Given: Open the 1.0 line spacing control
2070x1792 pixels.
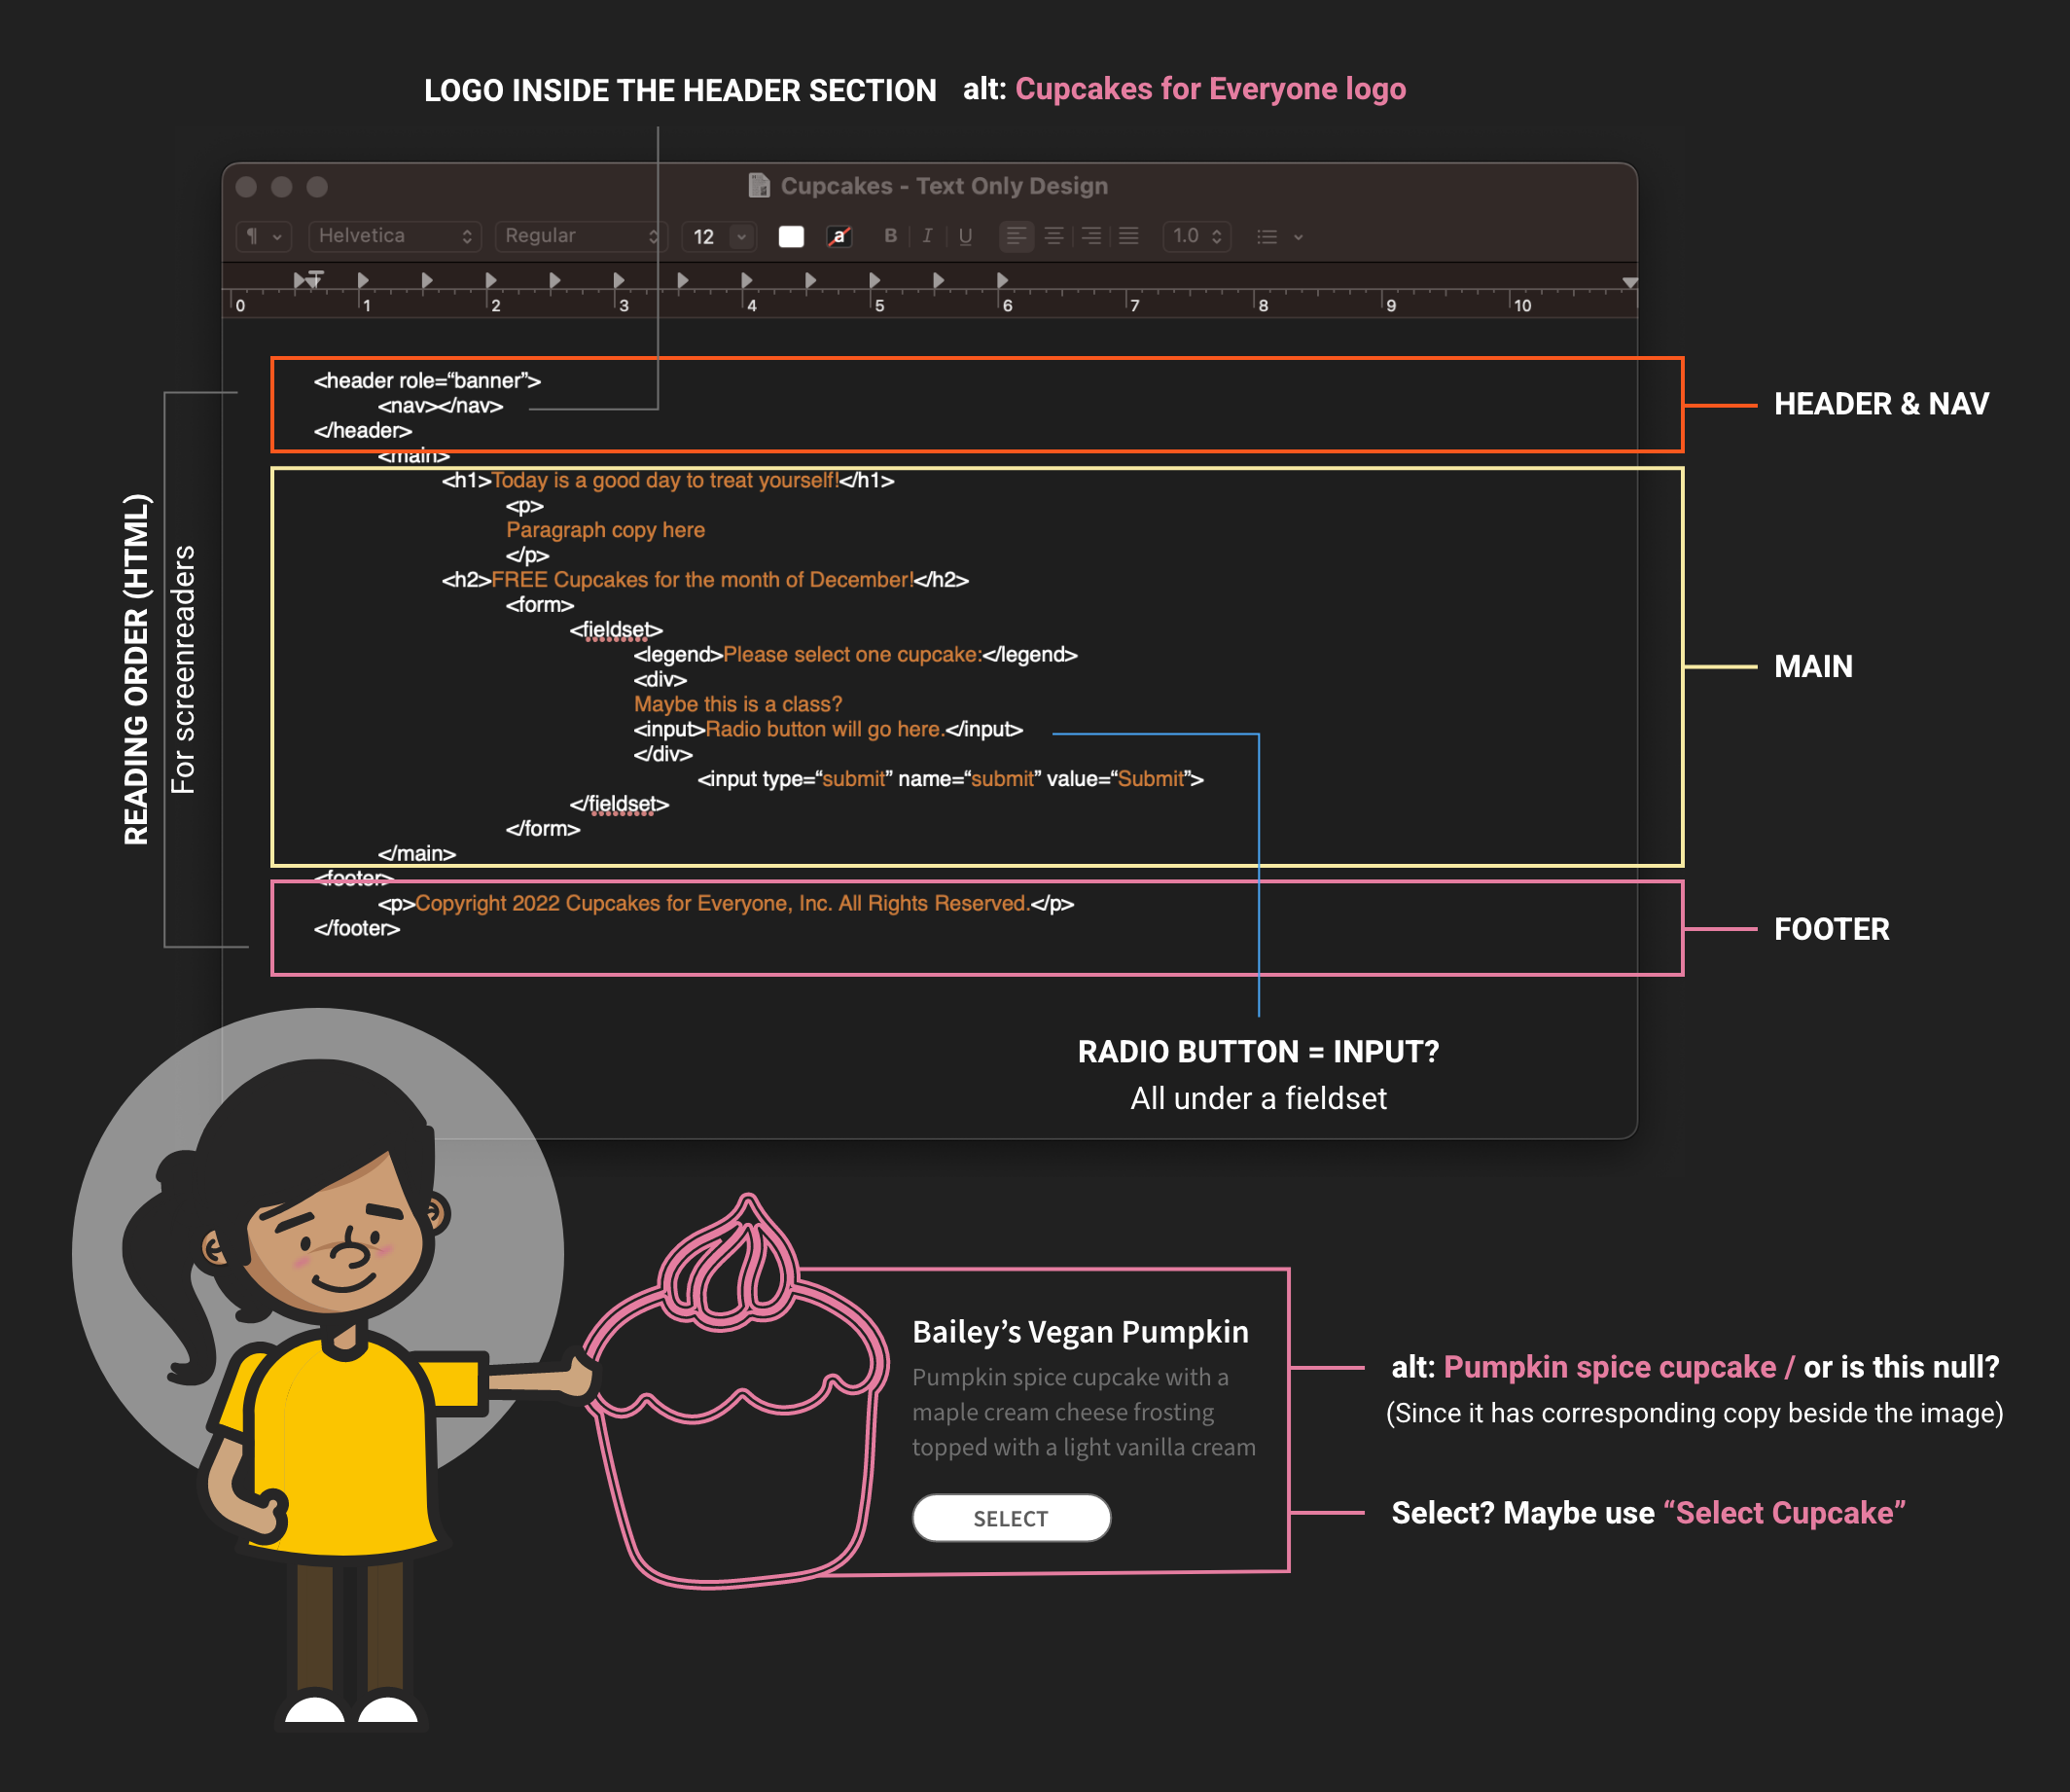Looking at the screenshot, I should click(x=1196, y=236).
